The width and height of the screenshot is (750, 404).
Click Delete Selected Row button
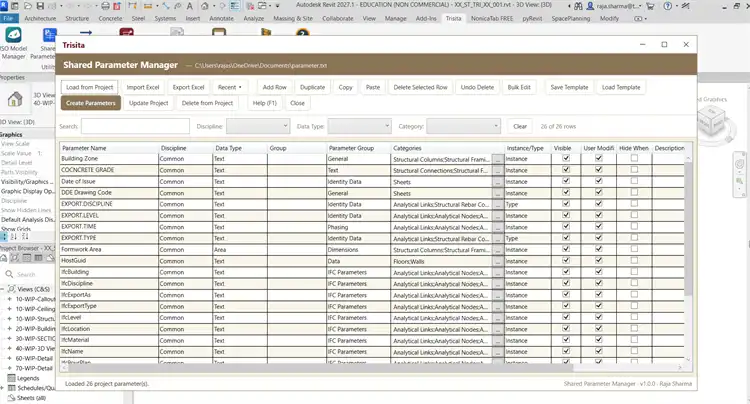point(420,87)
